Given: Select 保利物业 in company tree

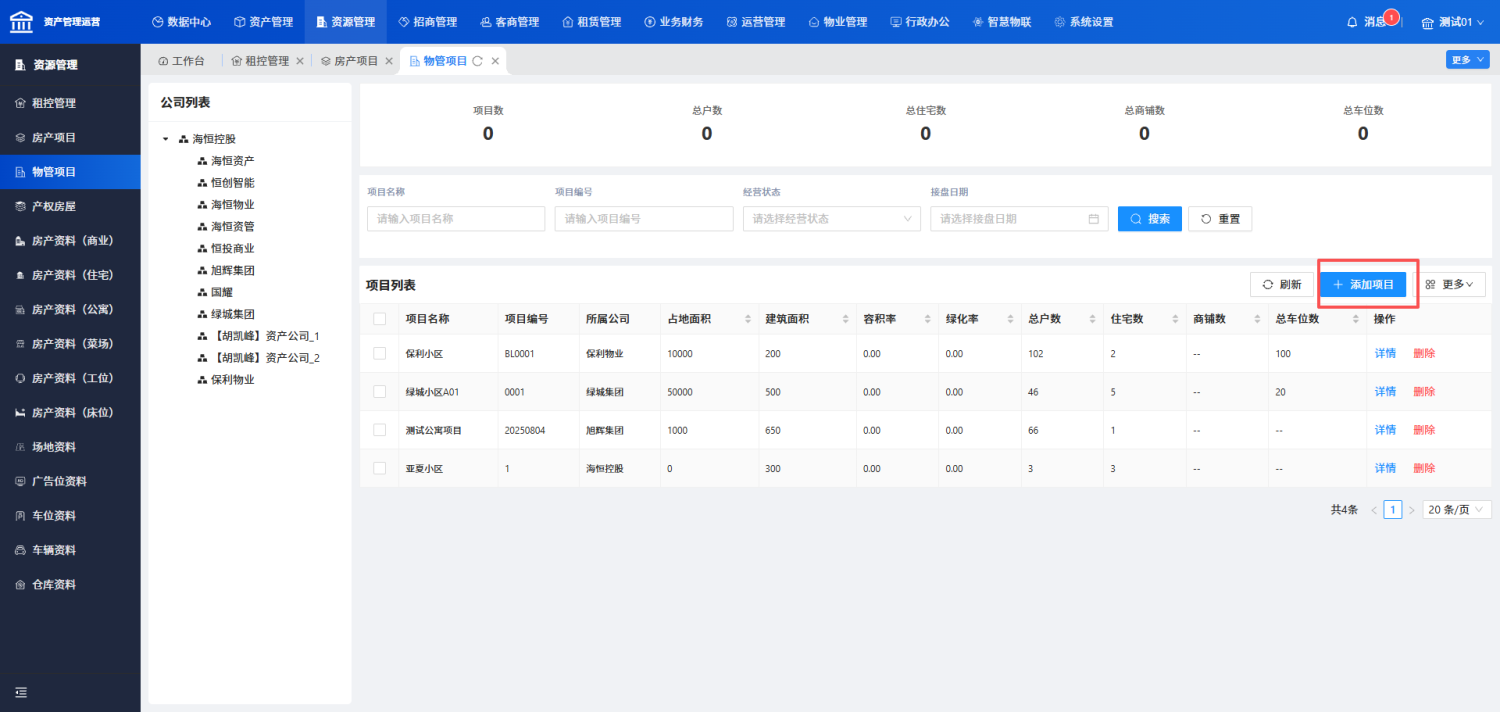Looking at the screenshot, I should 232,380.
